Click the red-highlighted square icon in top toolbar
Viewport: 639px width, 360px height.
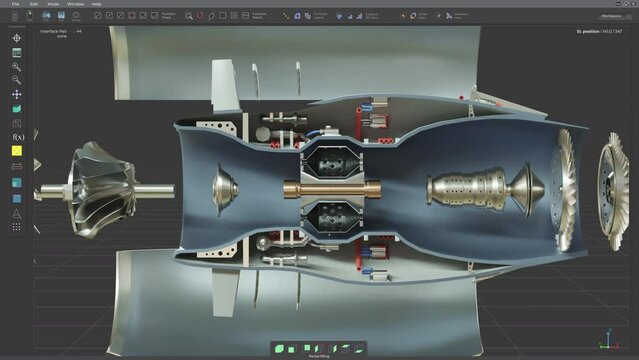click(x=132, y=15)
